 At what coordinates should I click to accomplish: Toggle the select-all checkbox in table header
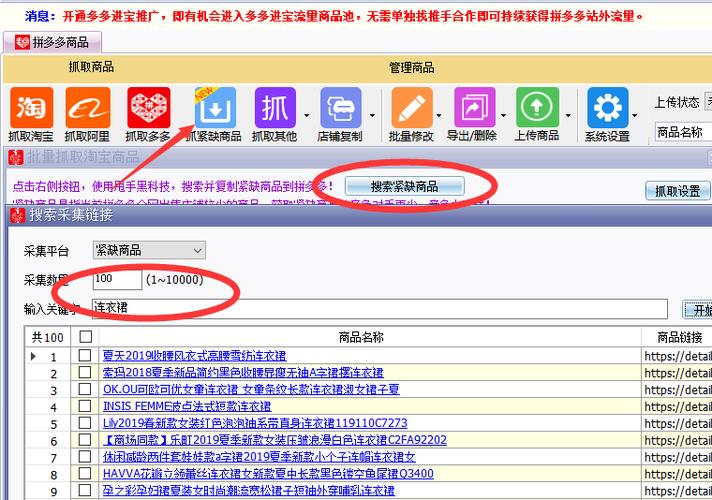pyautogui.click(x=85, y=337)
